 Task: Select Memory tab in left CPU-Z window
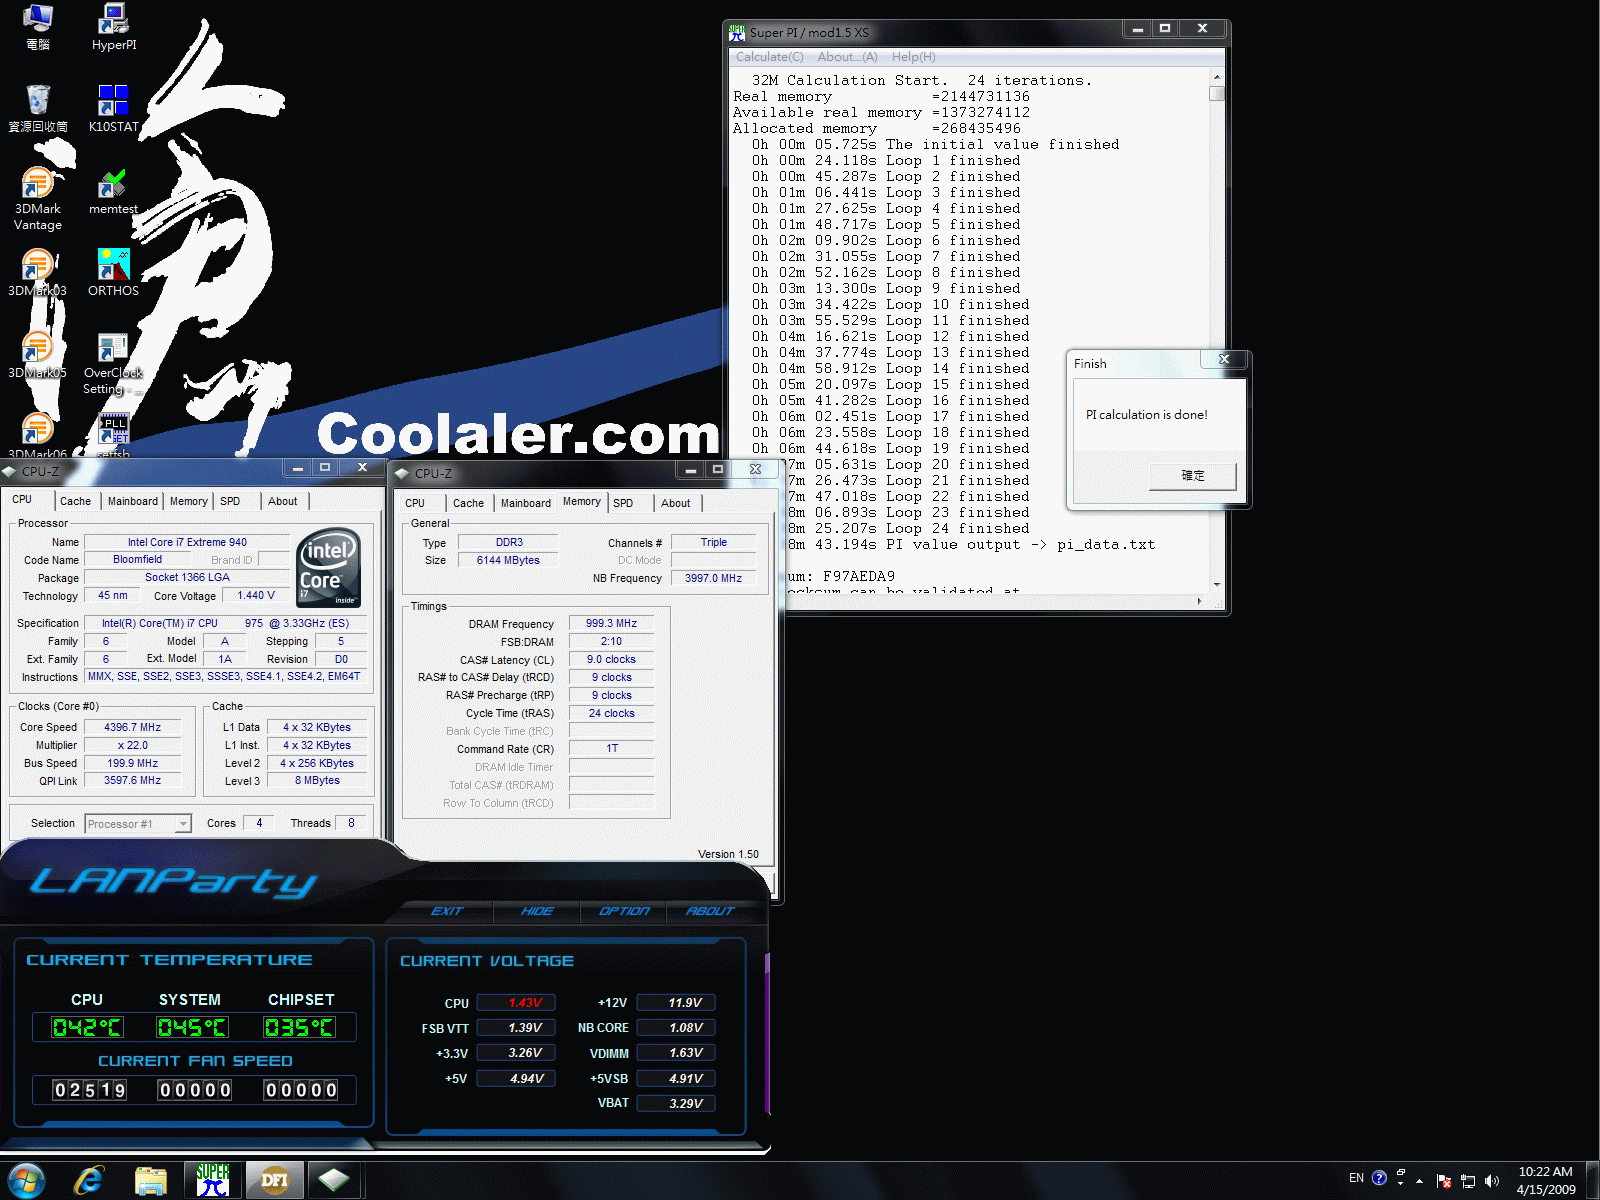pos(188,501)
